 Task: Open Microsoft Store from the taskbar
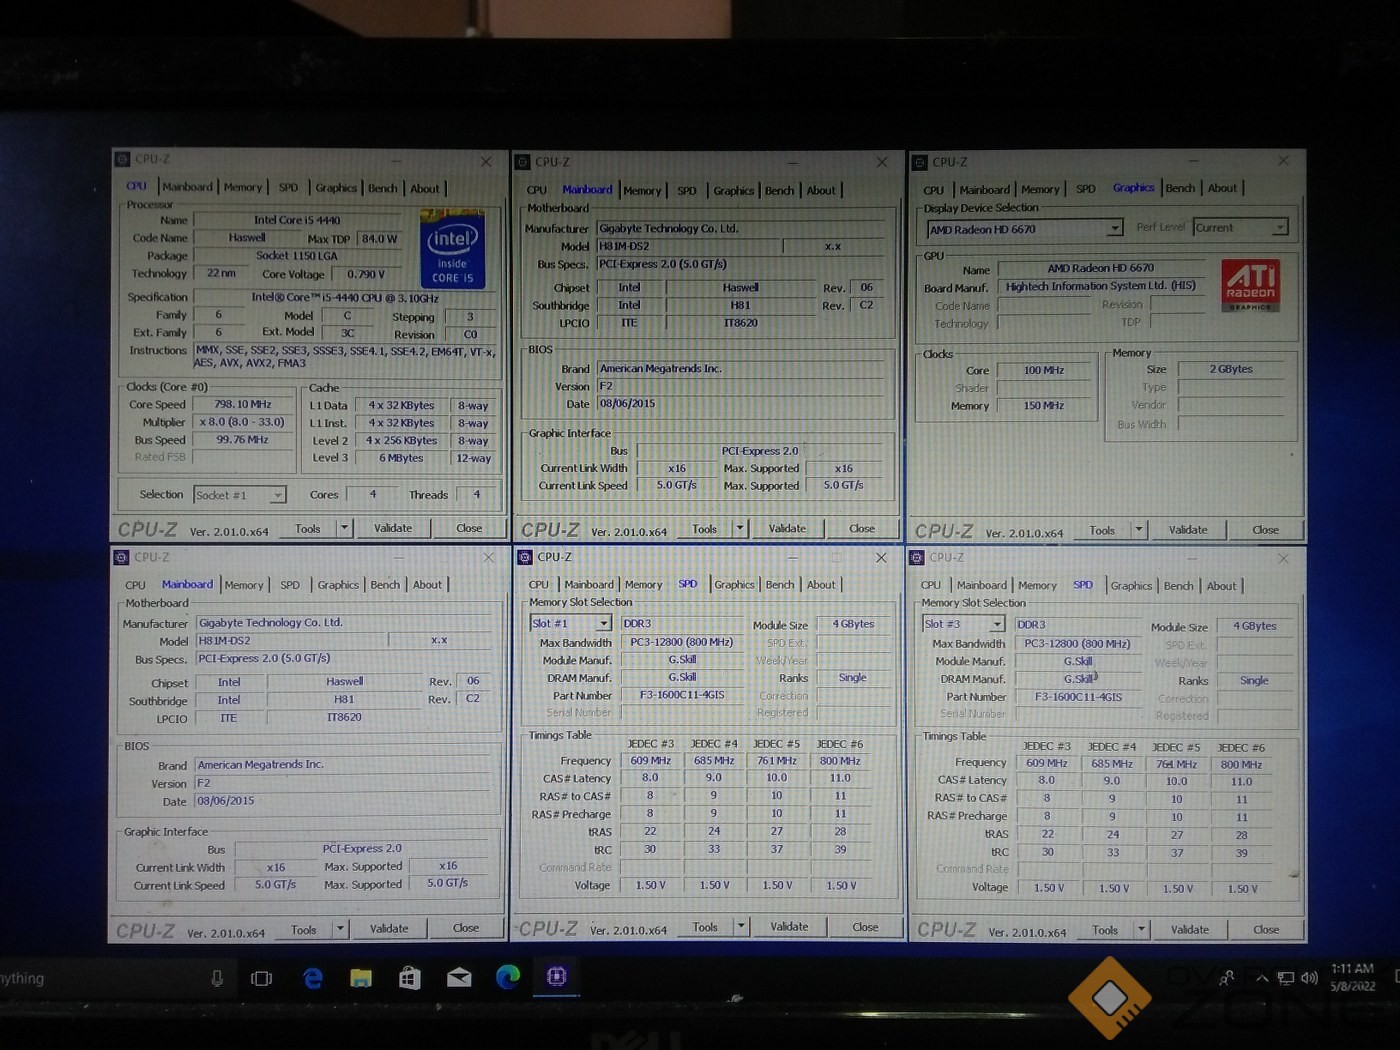(410, 977)
